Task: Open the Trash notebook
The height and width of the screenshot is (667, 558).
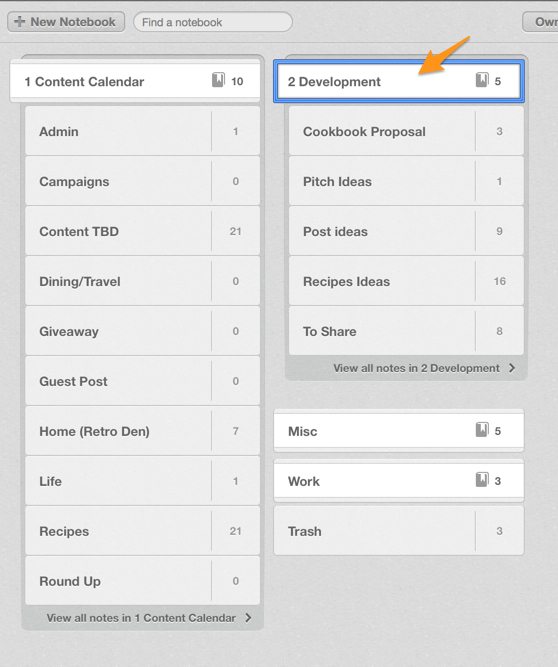Action: [x=399, y=531]
